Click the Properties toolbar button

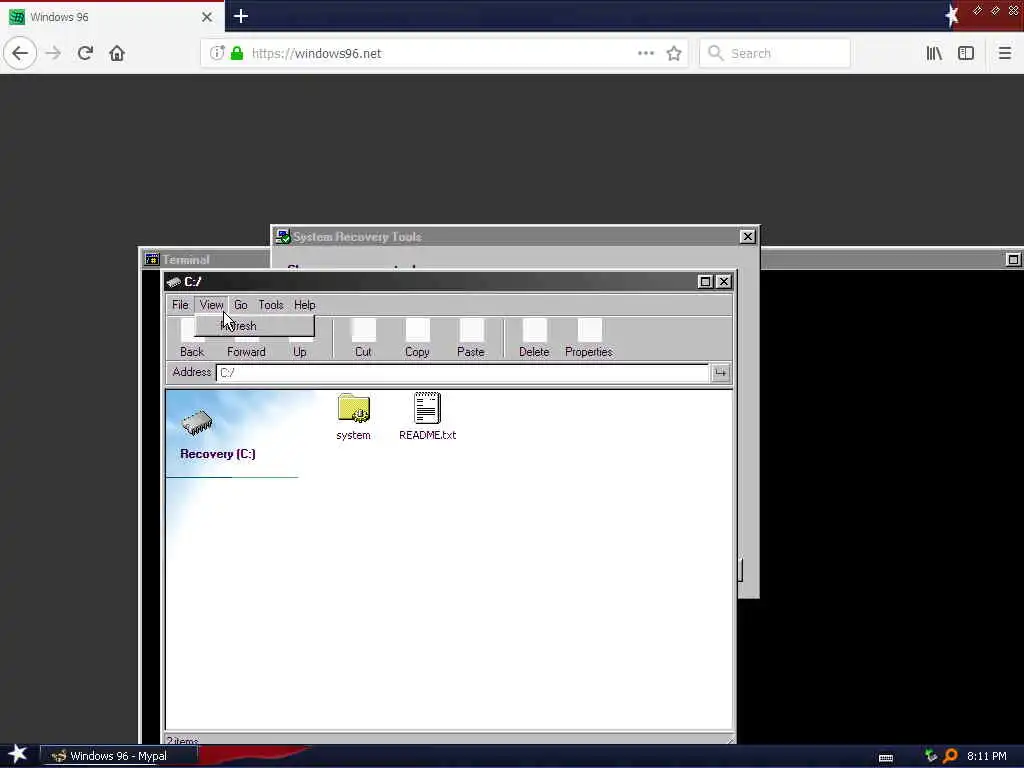(589, 339)
